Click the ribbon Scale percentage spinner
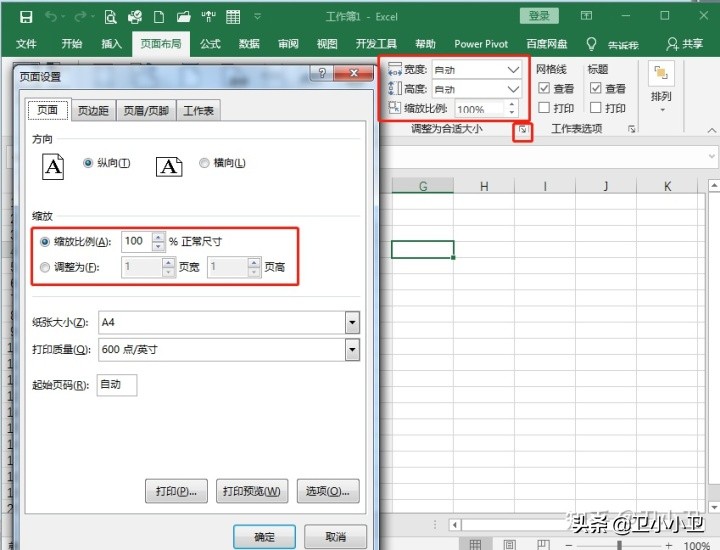This screenshot has height=550, width=720. pyautogui.click(x=512, y=108)
